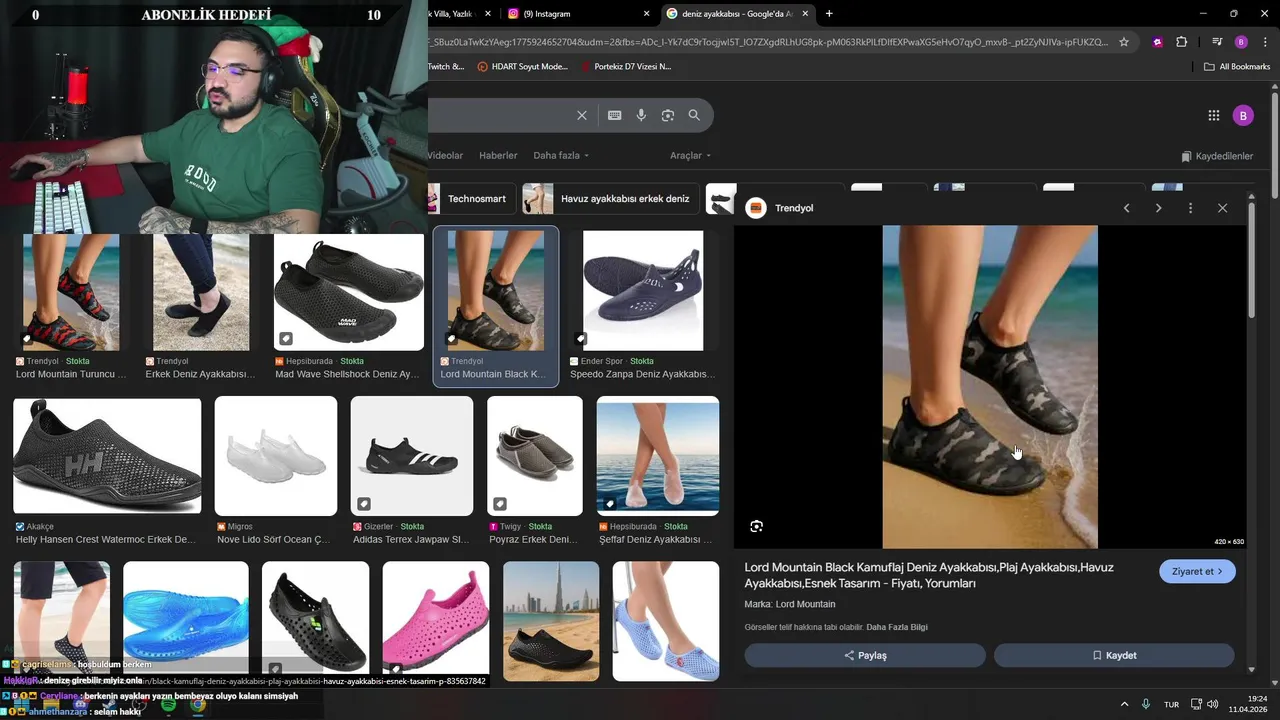Open Chrome profile B in toolbar
This screenshot has width=1280, height=720.
(x=1241, y=42)
